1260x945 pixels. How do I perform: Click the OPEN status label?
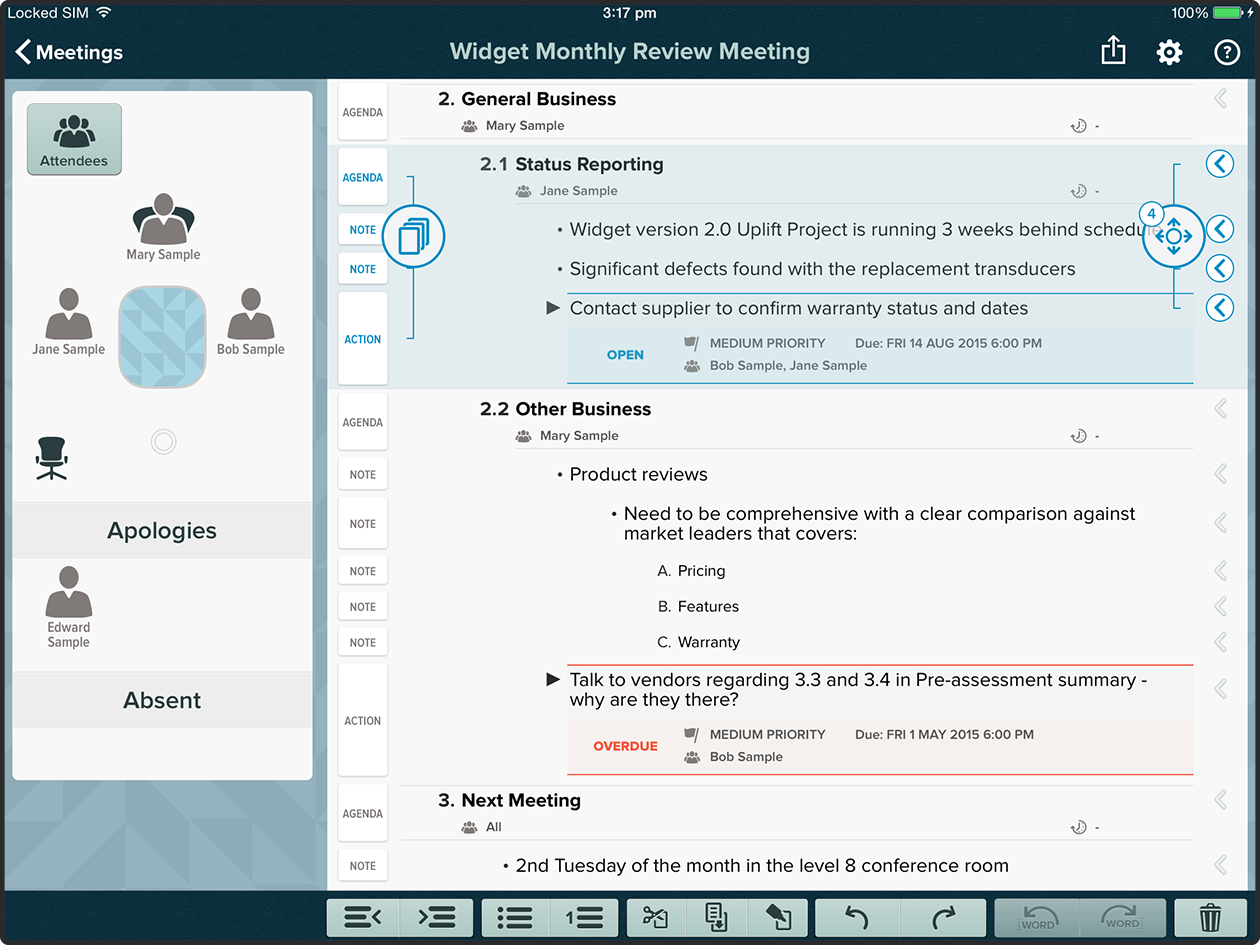tap(625, 355)
